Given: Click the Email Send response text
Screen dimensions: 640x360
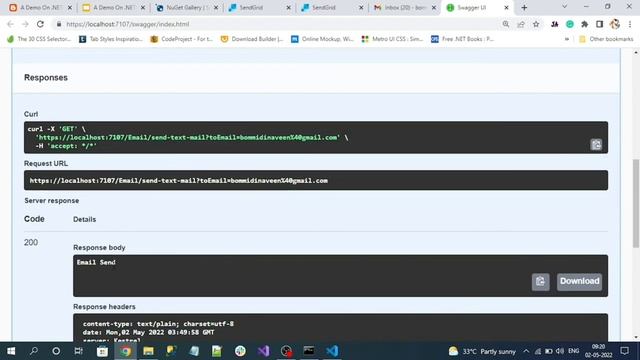Looking at the screenshot, I should click(96, 262).
